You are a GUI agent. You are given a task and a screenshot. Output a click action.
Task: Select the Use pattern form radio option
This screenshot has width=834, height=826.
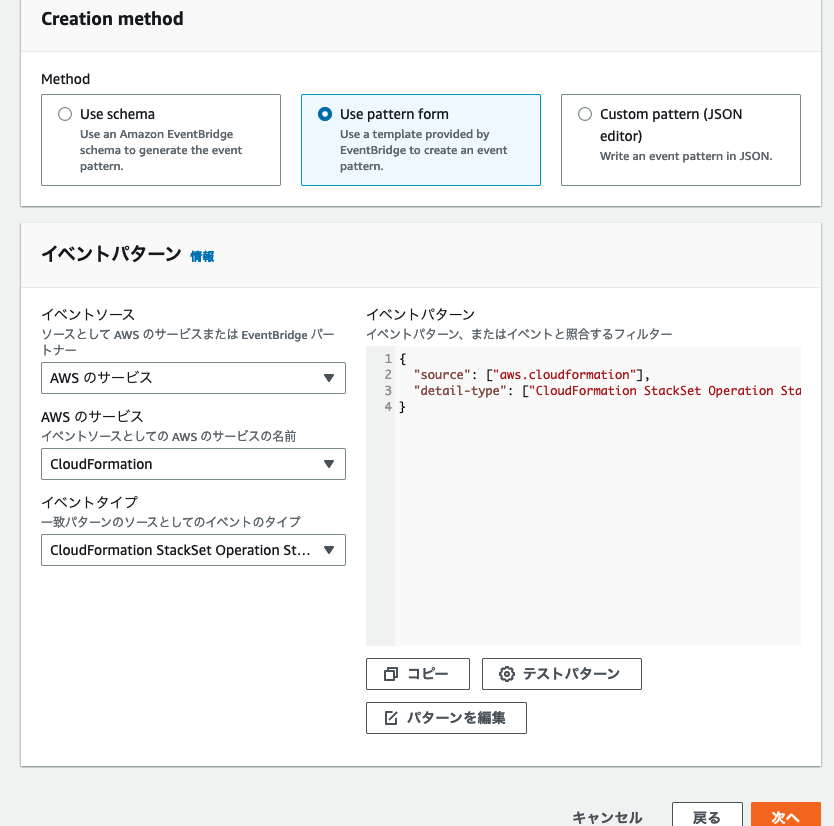tap(325, 114)
